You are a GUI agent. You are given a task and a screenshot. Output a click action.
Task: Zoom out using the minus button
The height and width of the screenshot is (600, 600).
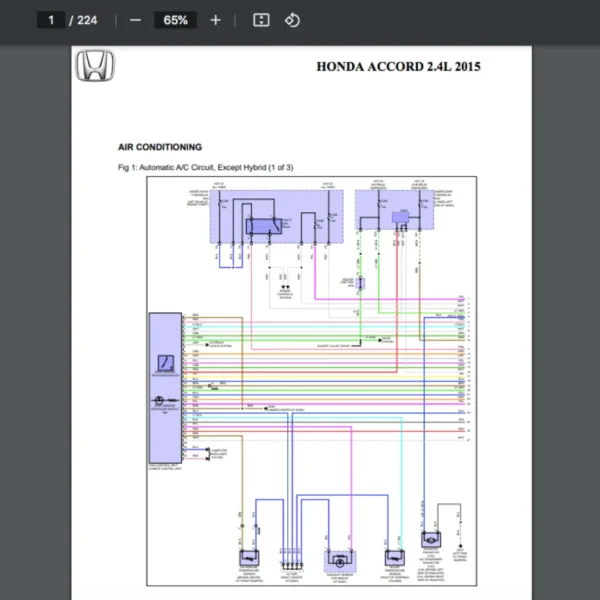click(x=135, y=20)
